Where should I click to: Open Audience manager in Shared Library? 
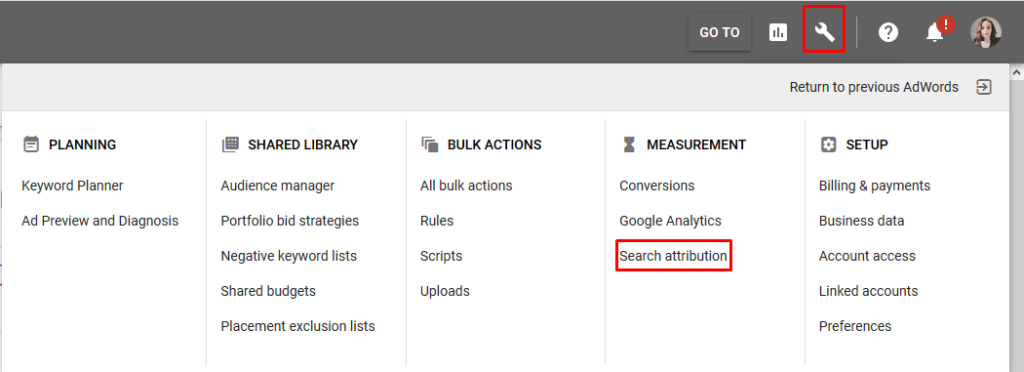[278, 185]
